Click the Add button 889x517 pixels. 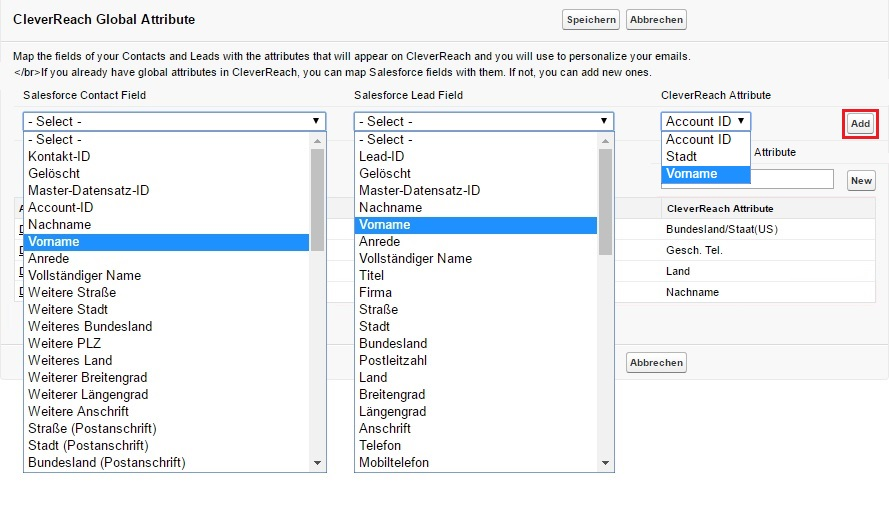[x=860, y=124]
